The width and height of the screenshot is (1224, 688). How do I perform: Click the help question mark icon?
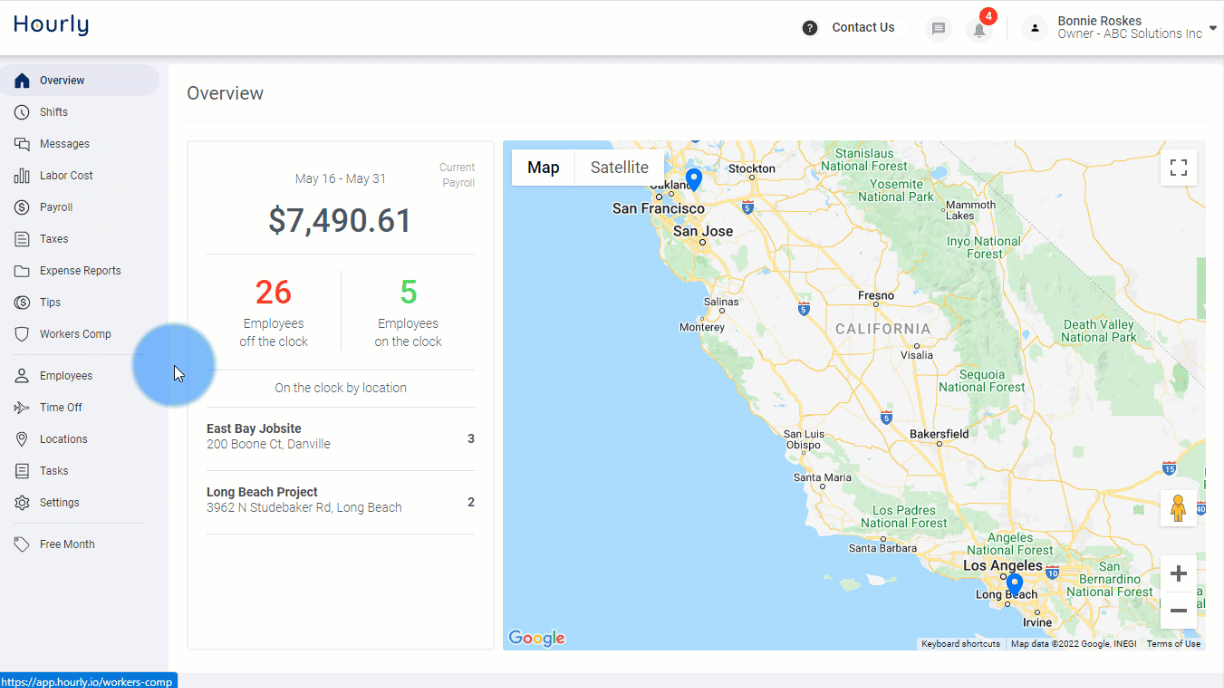(x=810, y=28)
